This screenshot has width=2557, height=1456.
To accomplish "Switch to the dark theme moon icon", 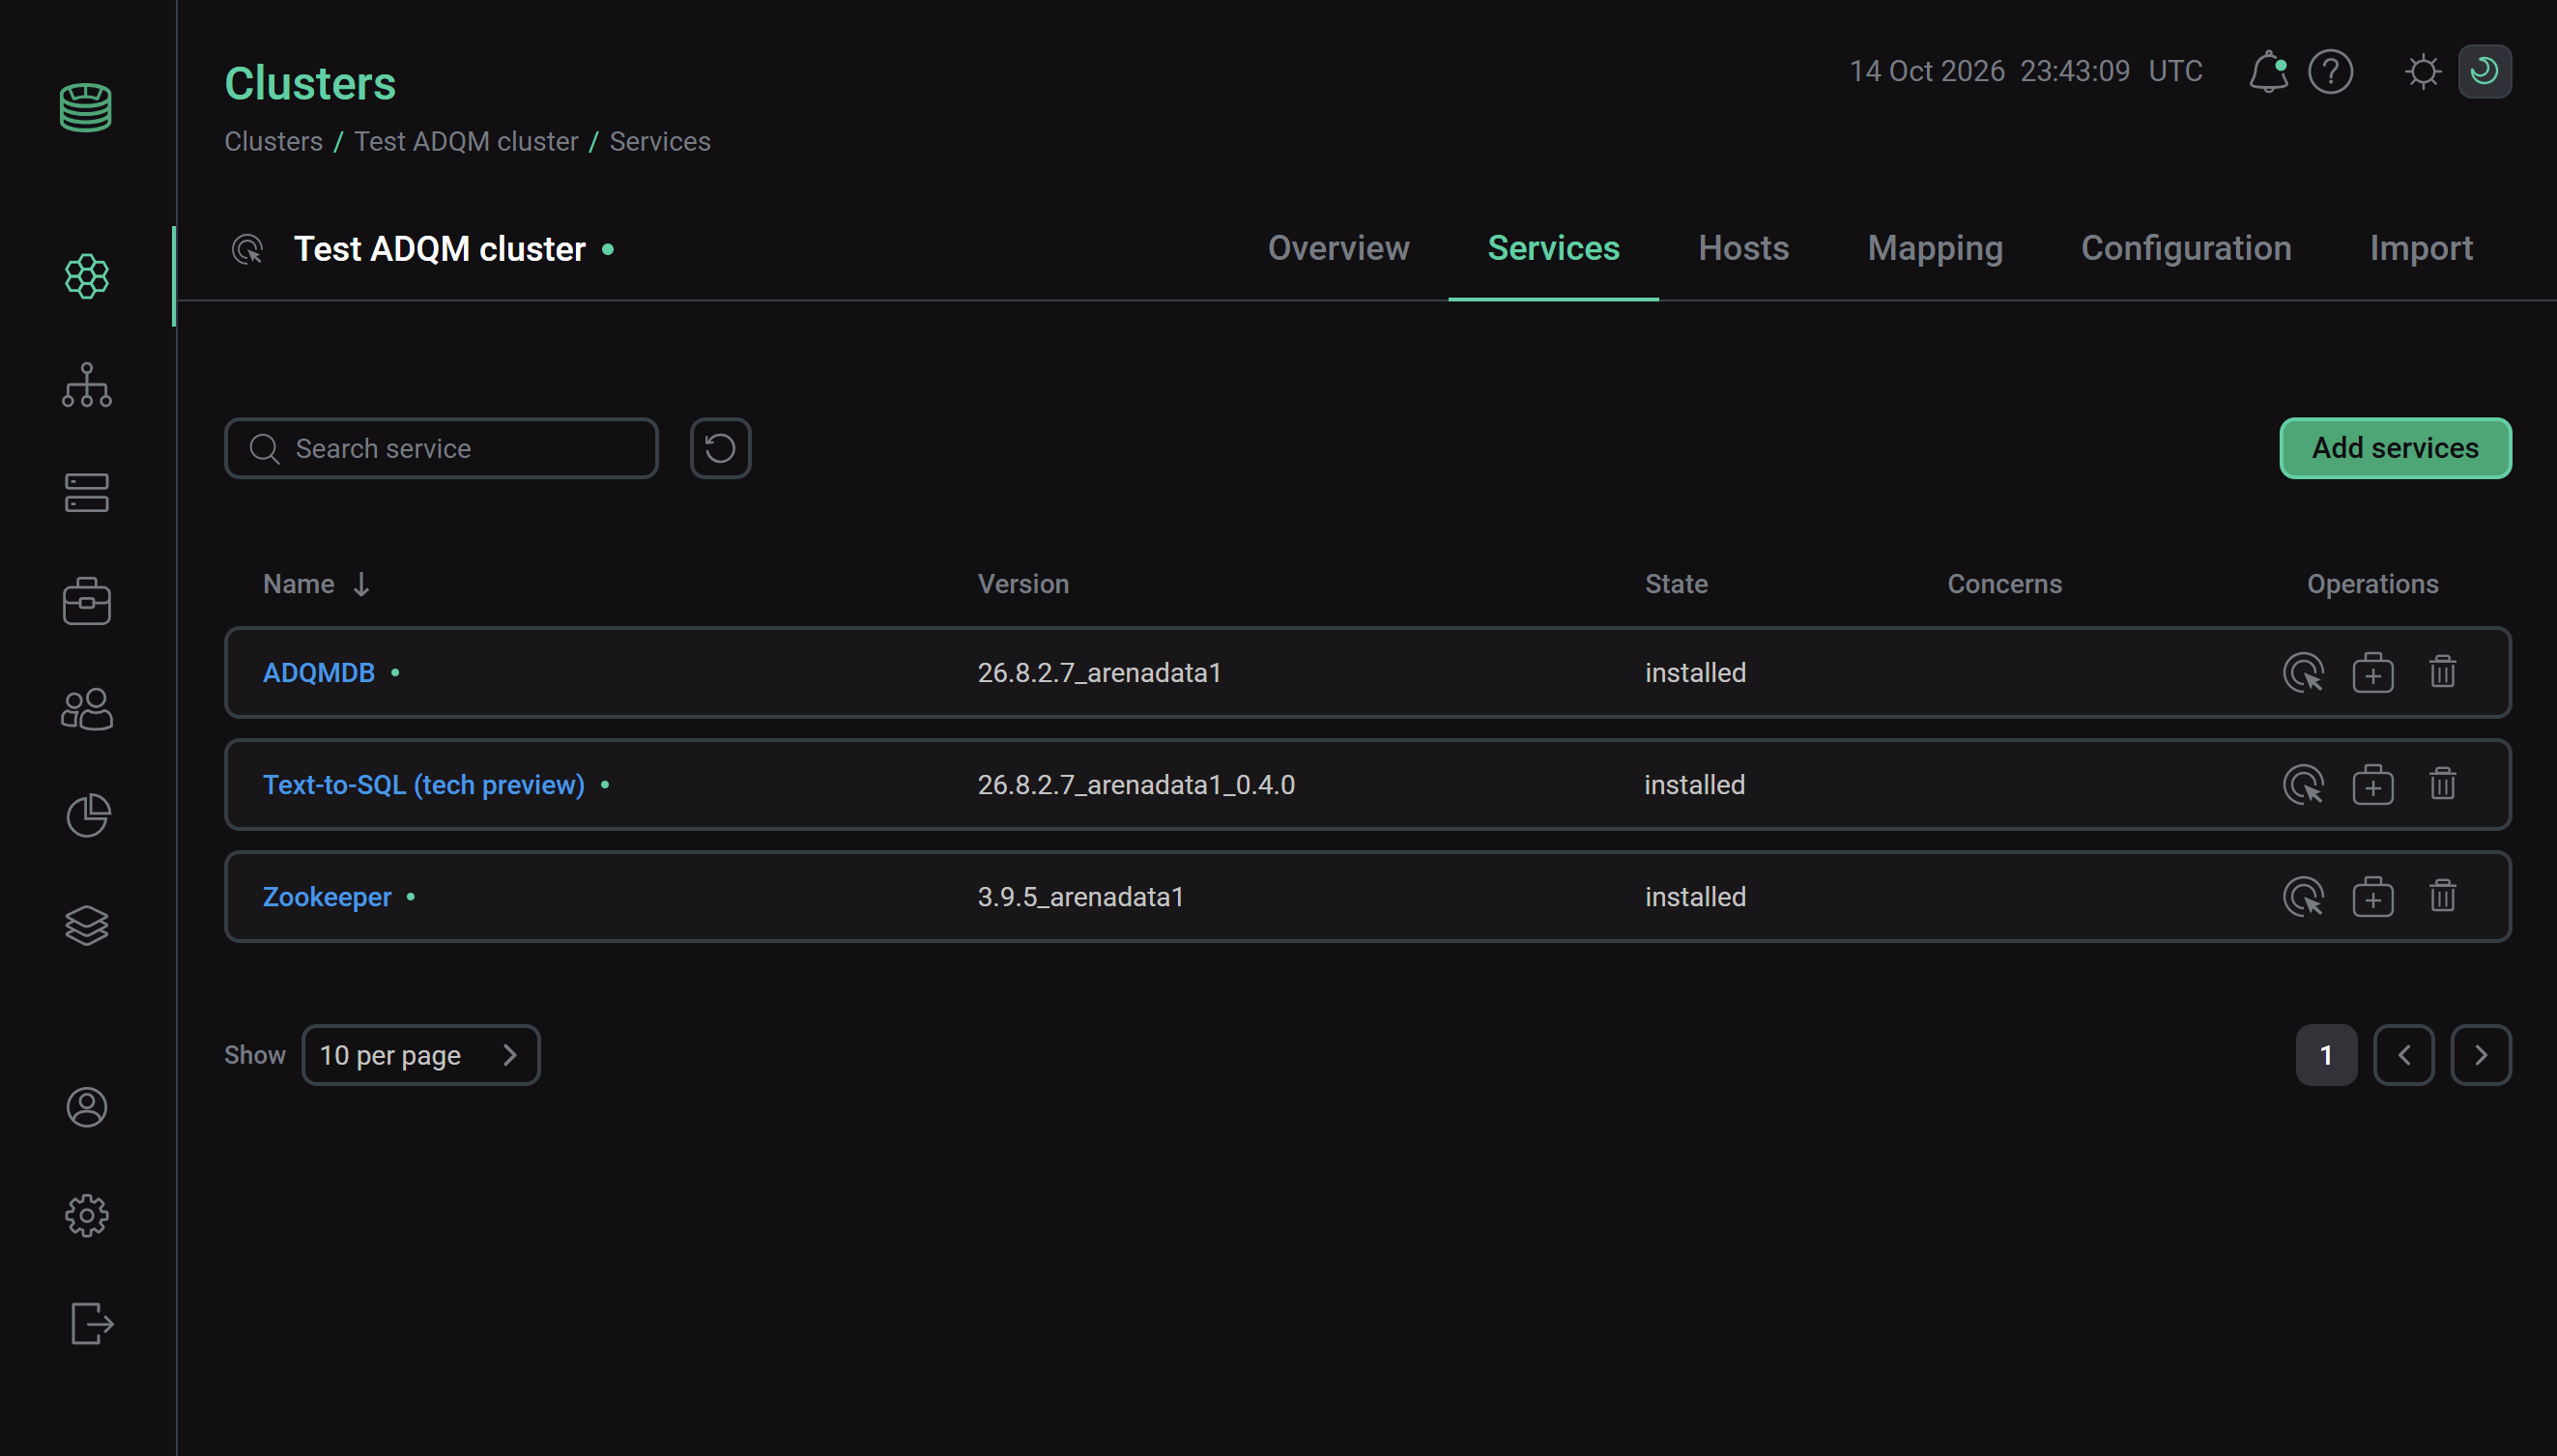I will click(2484, 72).
